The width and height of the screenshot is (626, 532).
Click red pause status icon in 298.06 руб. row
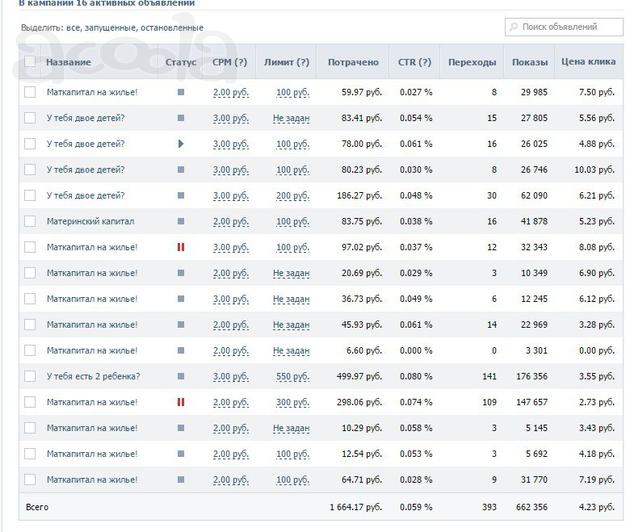(x=181, y=402)
